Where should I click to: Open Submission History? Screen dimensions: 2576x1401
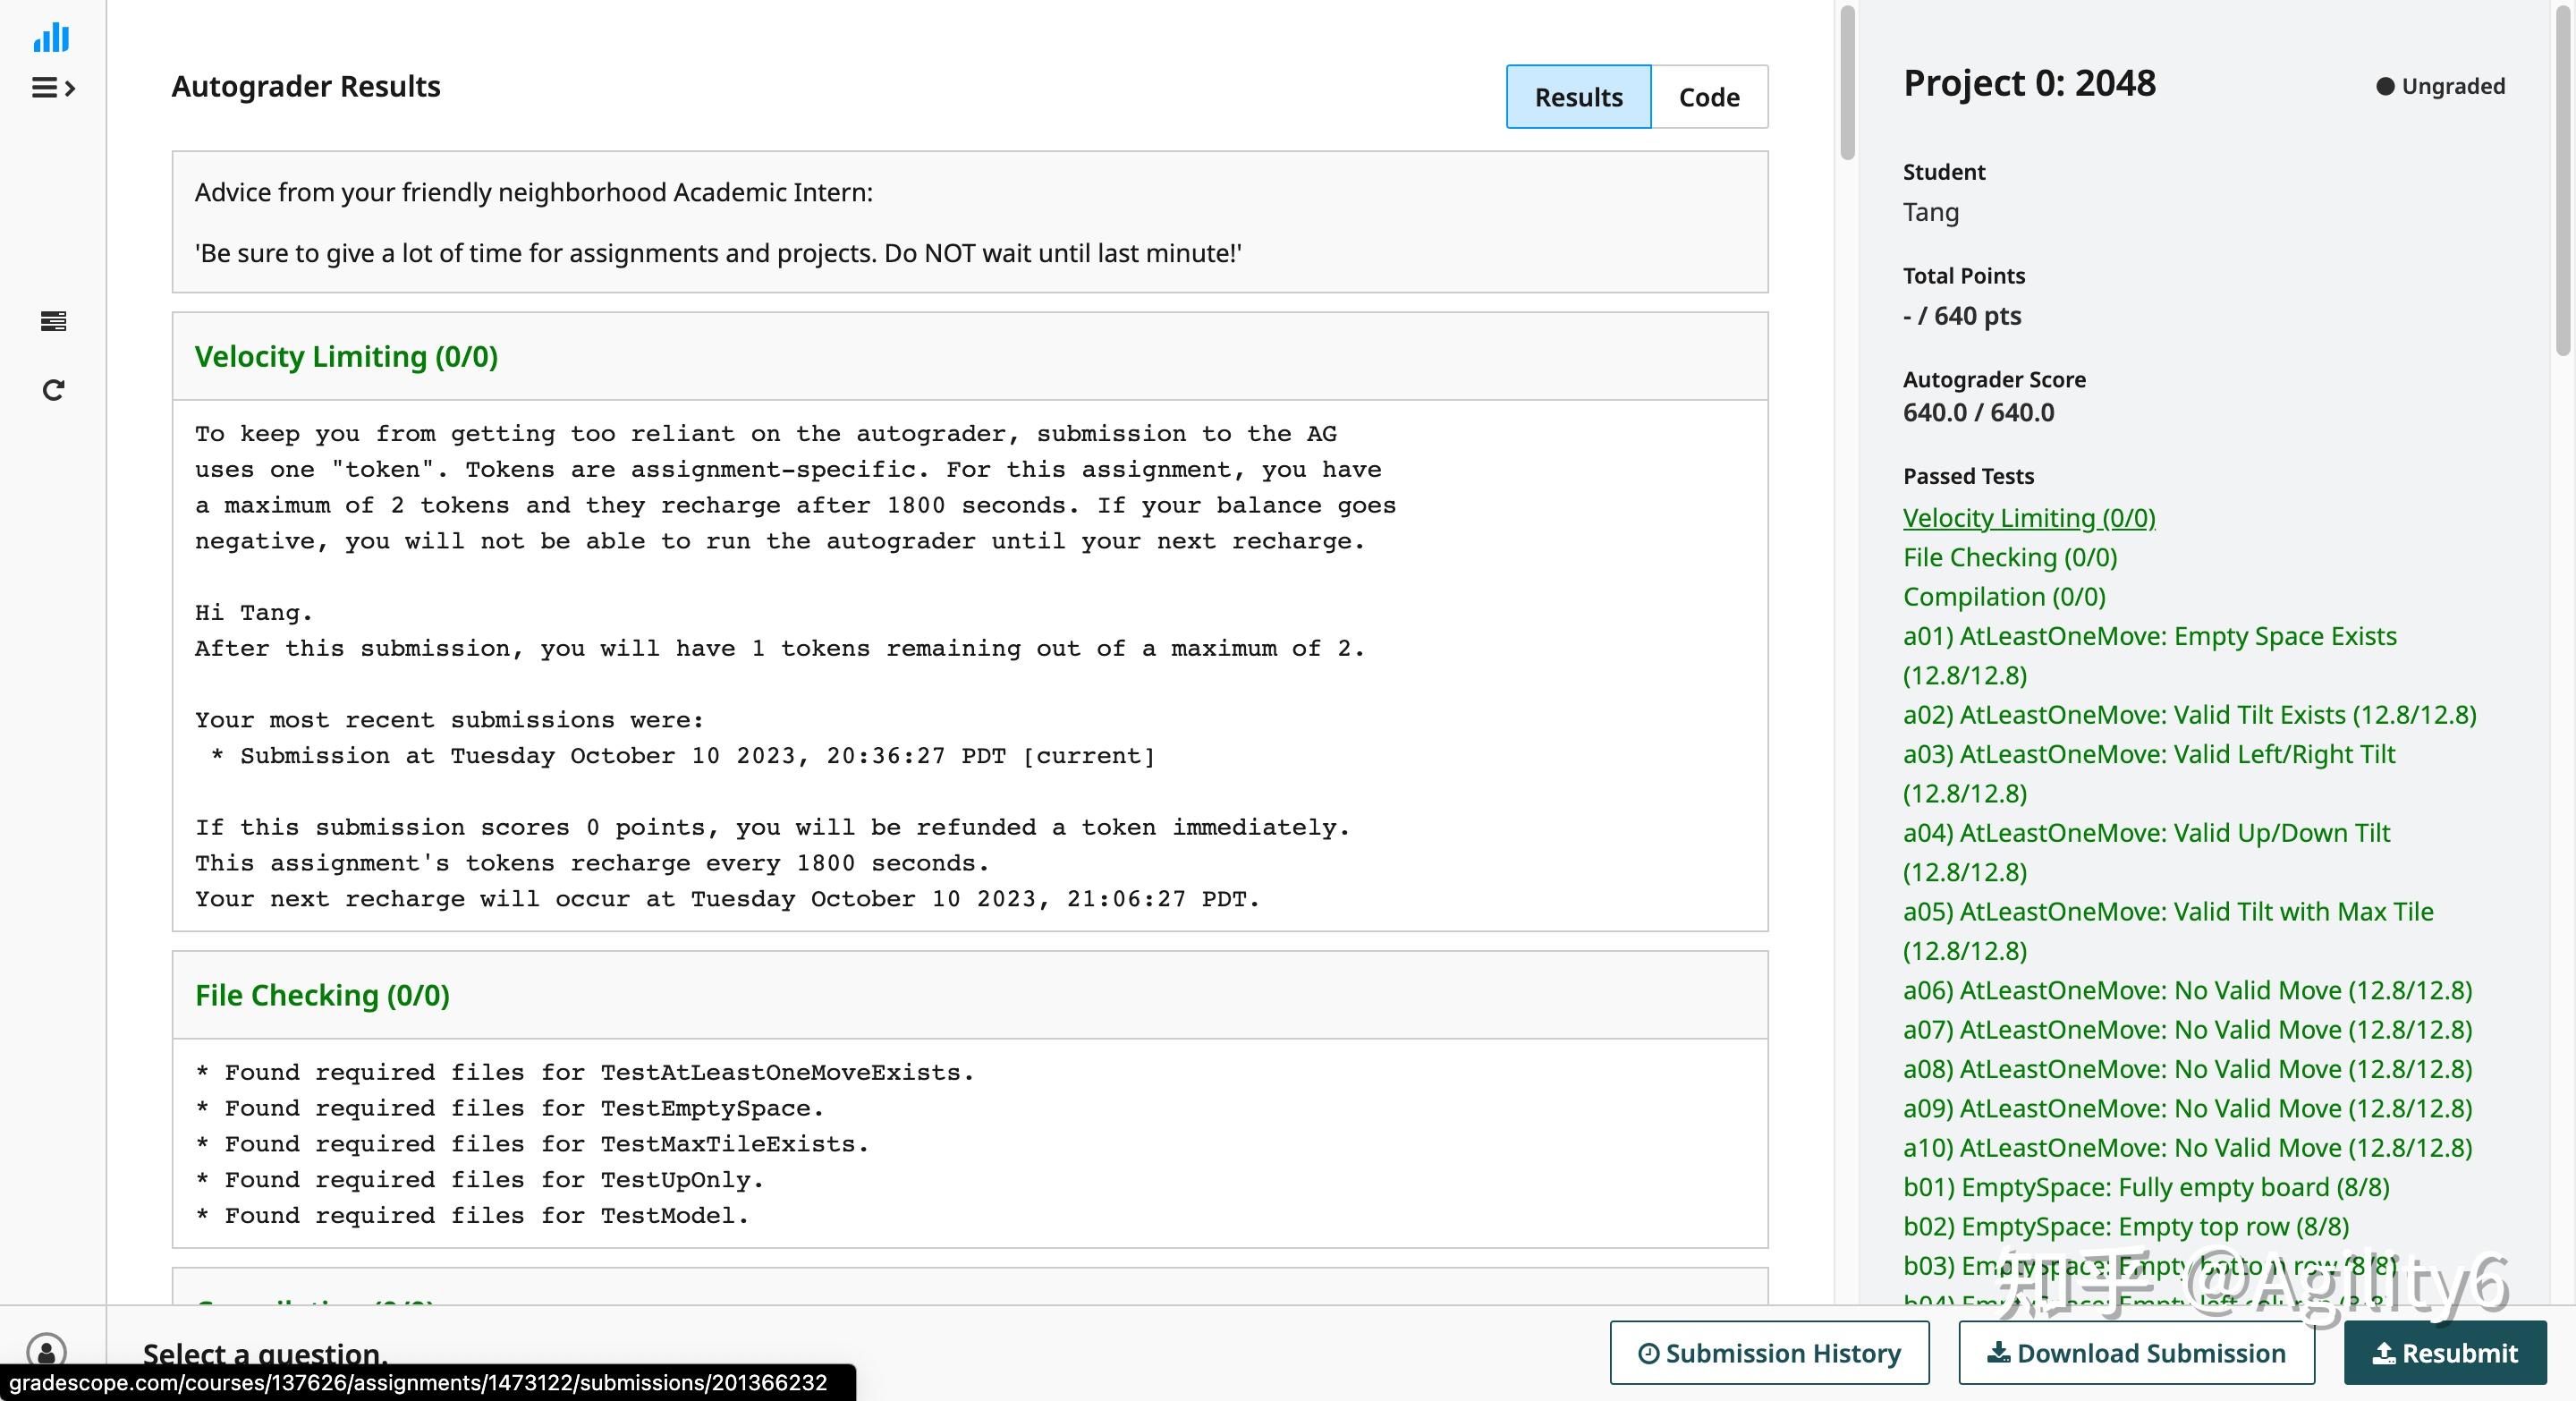pyautogui.click(x=1769, y=1353)
